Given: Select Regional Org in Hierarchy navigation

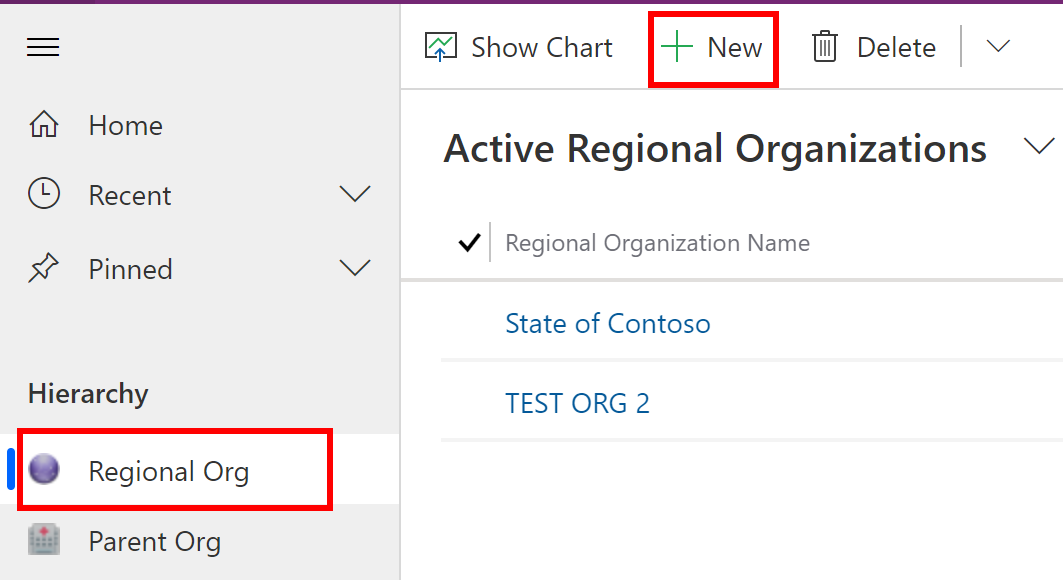Looking at the screenshot, I should click(176, 470).
